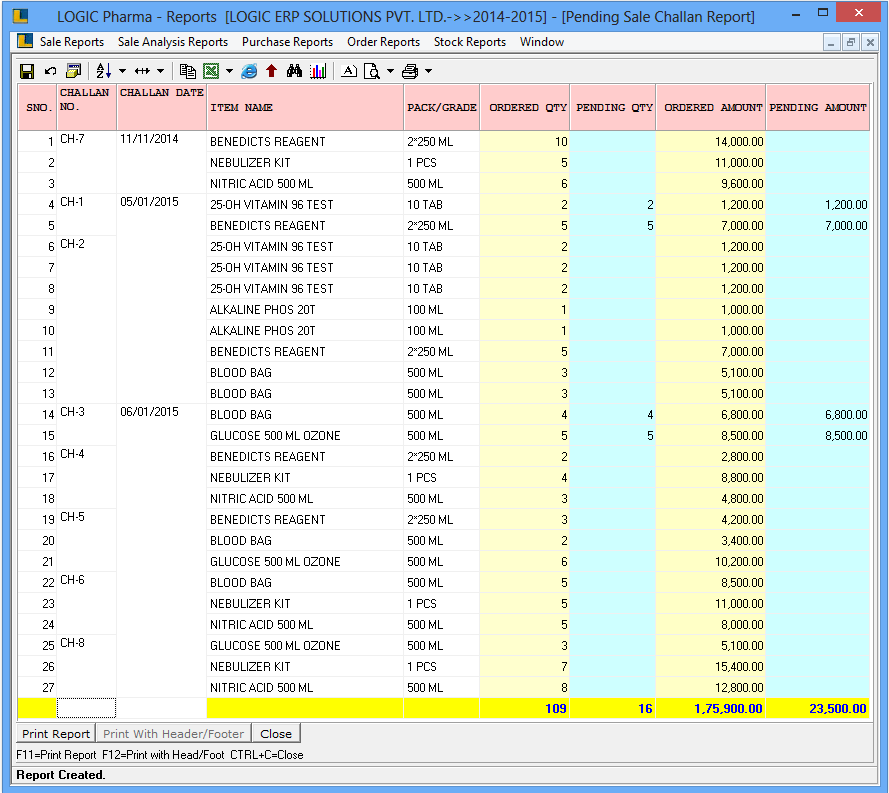Image resolution: width=889 pixels, height=793 pixels.
Task: Open the sort options dropdown arrow
Action: [x=122, y=71]
